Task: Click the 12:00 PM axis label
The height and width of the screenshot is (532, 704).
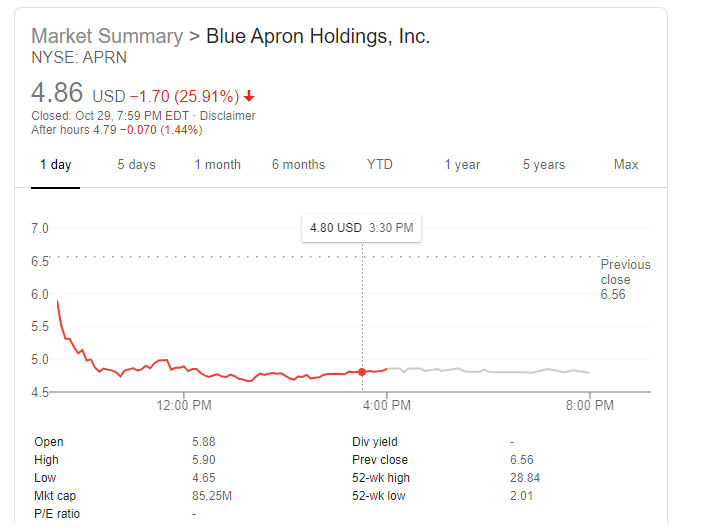Action: tap(185, 405)
